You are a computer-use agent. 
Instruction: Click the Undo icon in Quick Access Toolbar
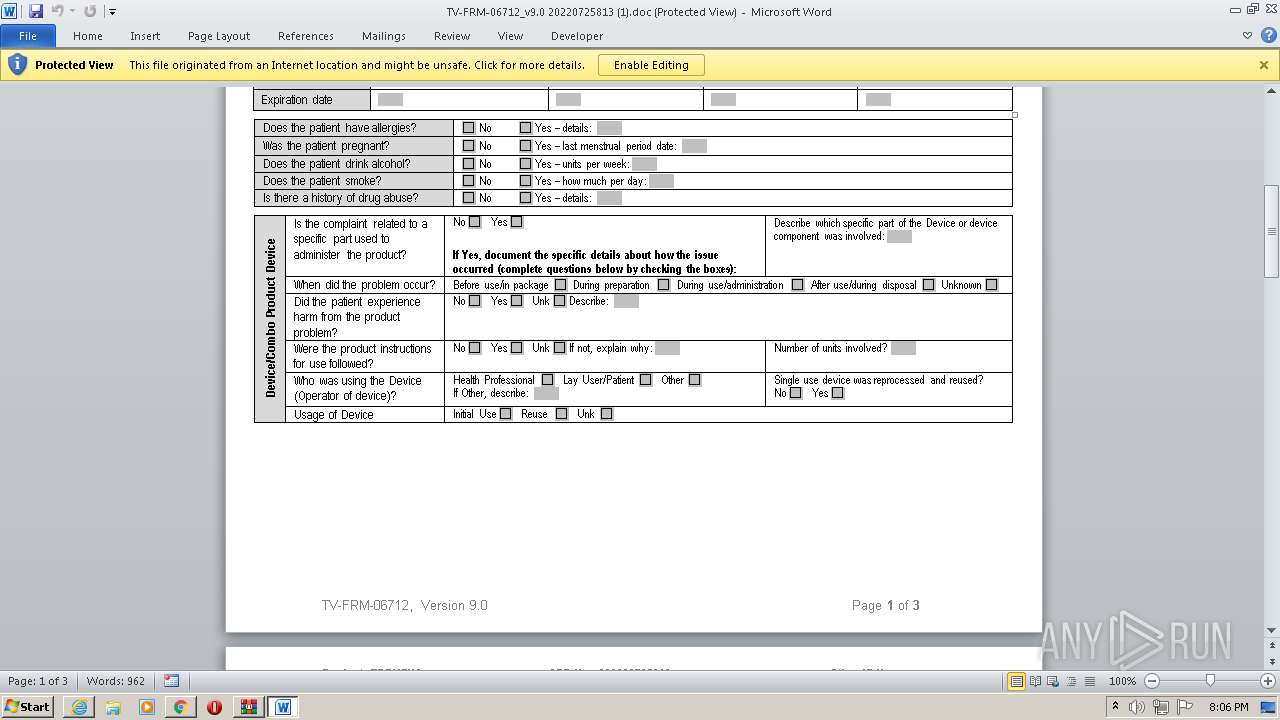57,11
